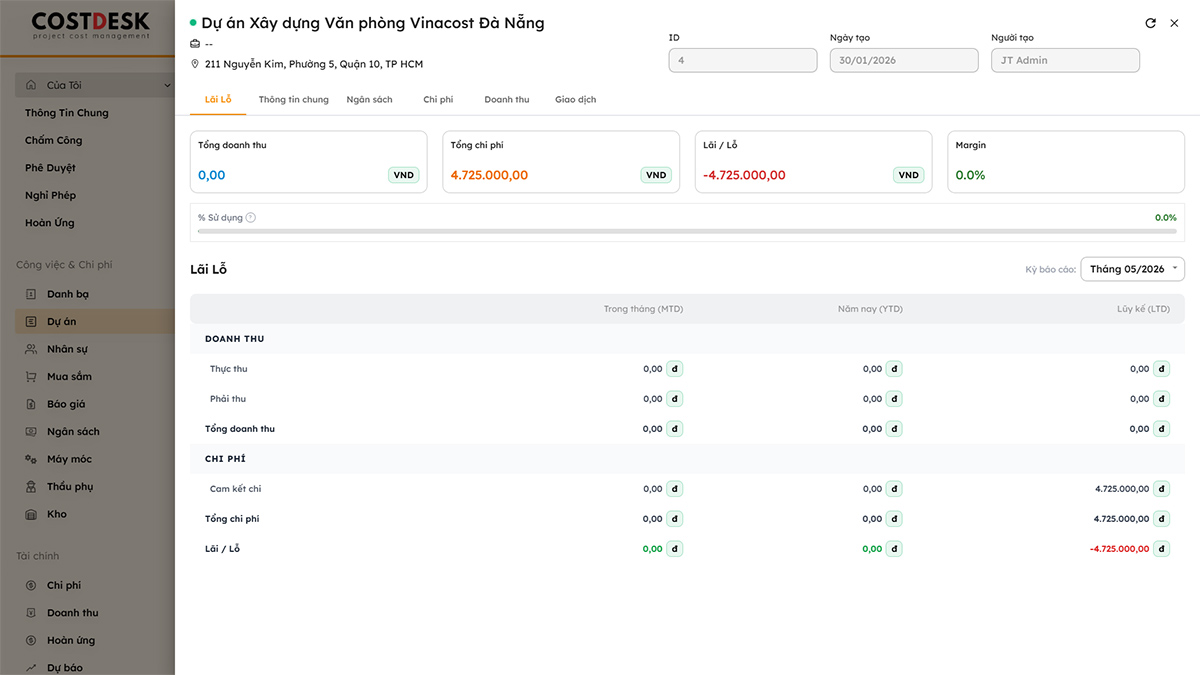Click the Margin 0.0% value
This screenshot has height=675, width=1200.
pyautogui.click(x=970, y=175)
